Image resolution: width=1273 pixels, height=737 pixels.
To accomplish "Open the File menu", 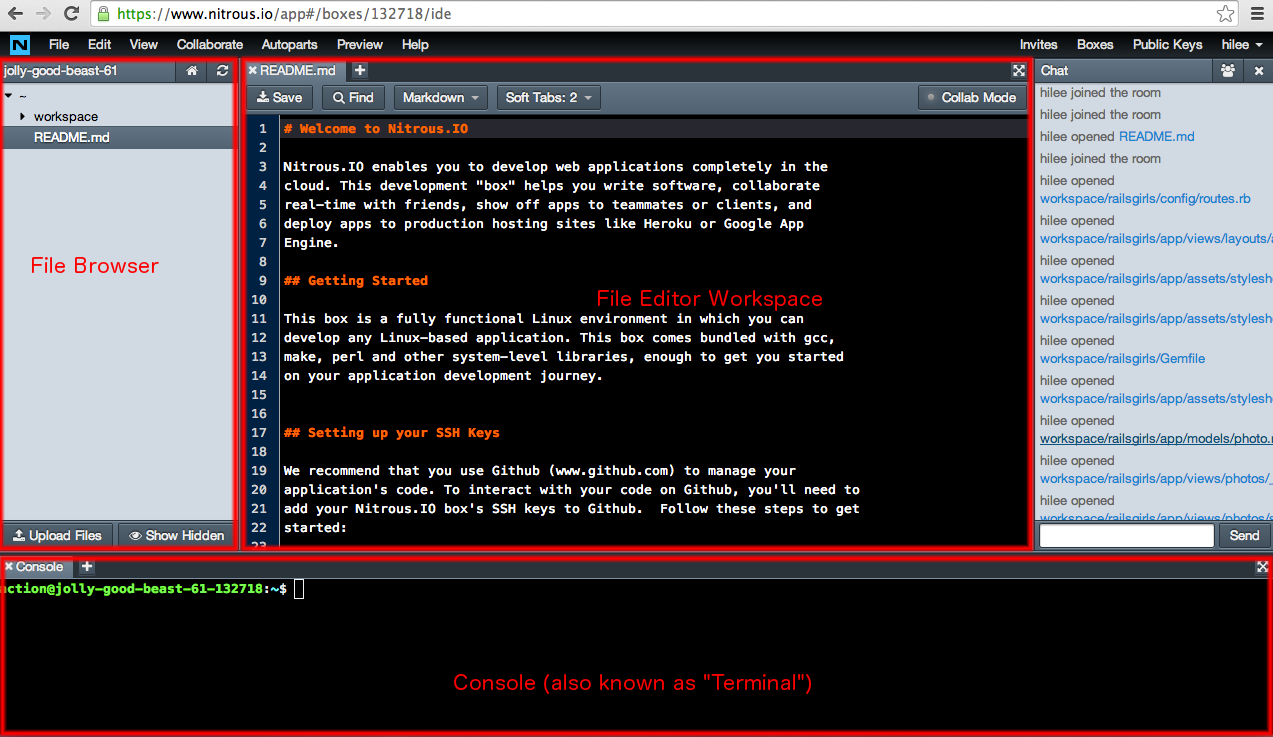I will 59,44.
